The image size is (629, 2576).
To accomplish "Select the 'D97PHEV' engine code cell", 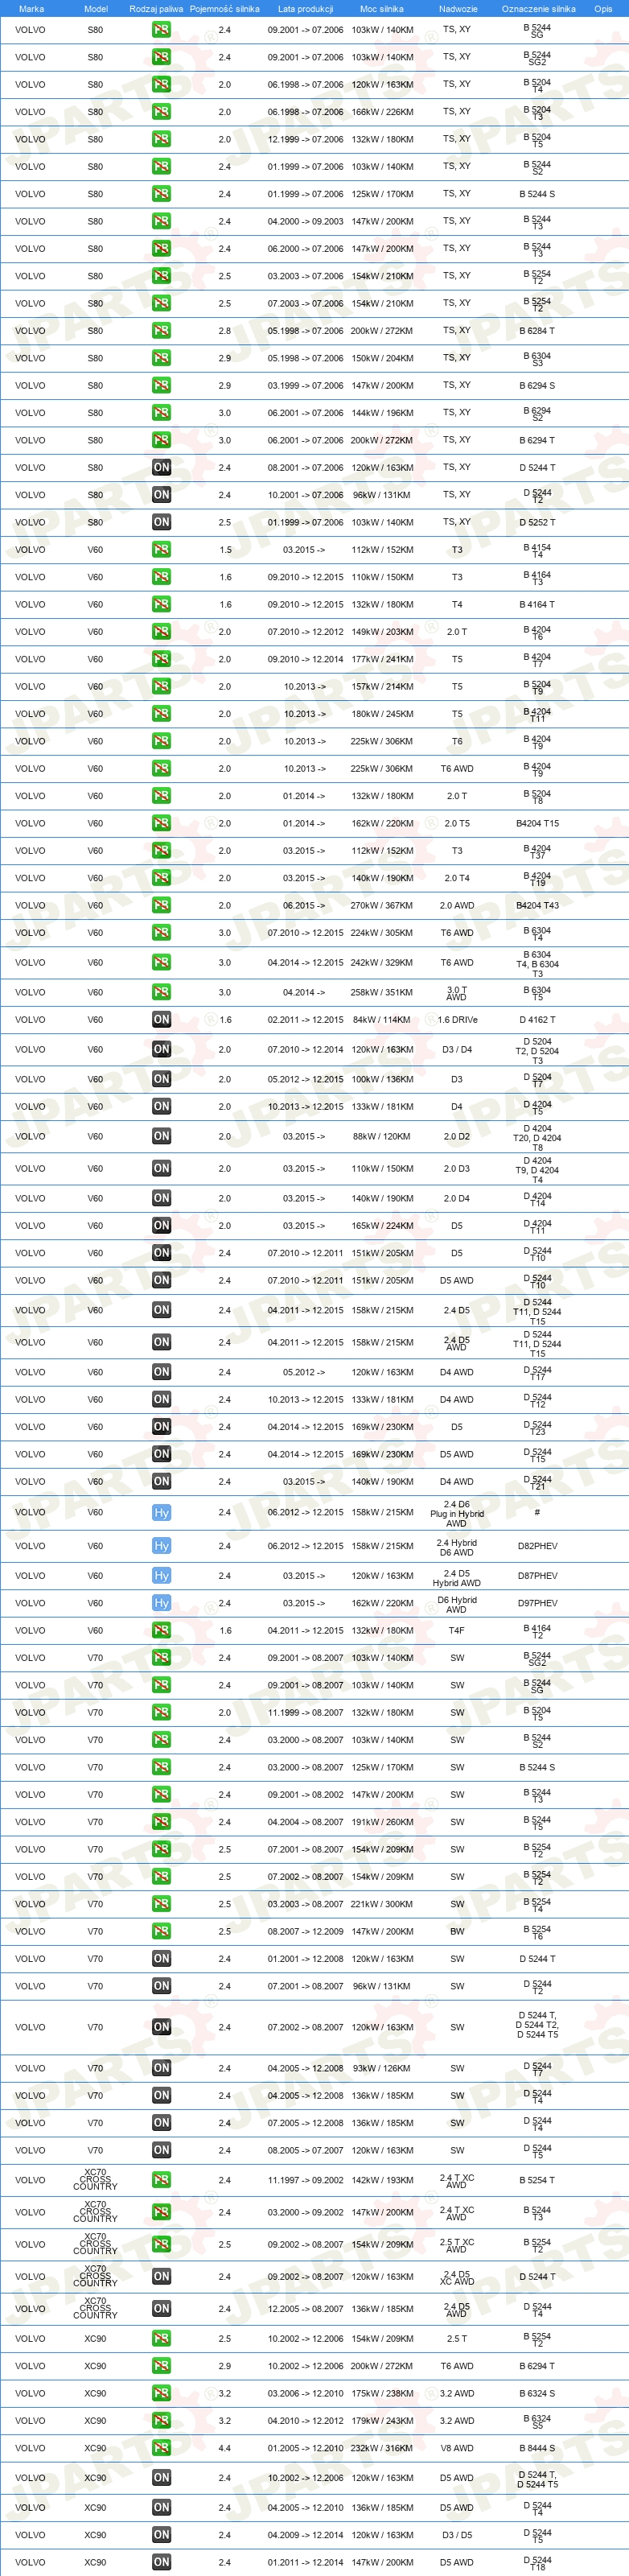I will tap(537, 1603).
